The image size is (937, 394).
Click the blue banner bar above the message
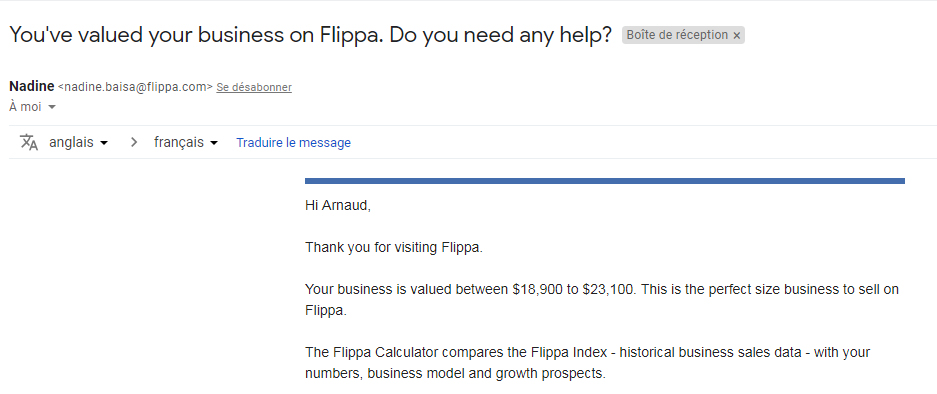point(605,181)
